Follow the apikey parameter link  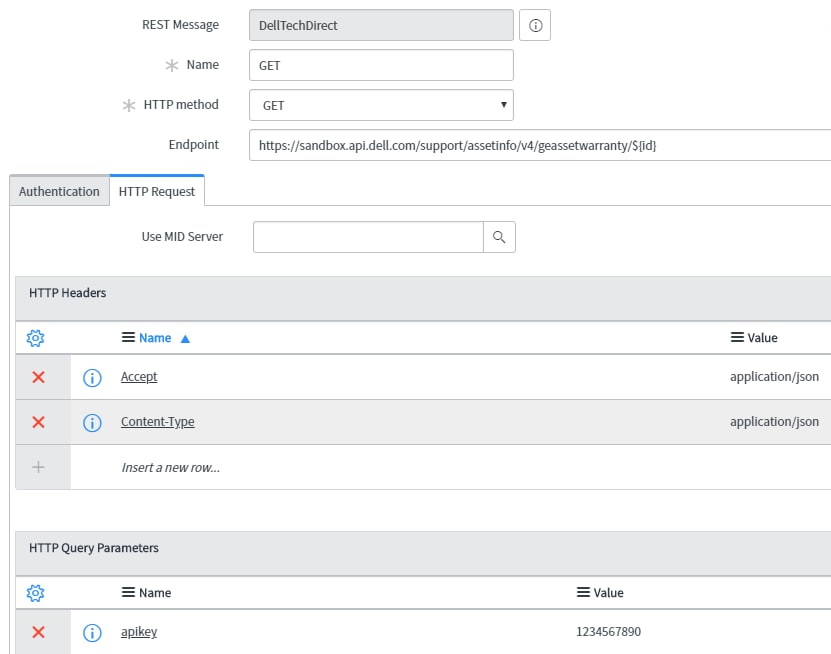139,631
